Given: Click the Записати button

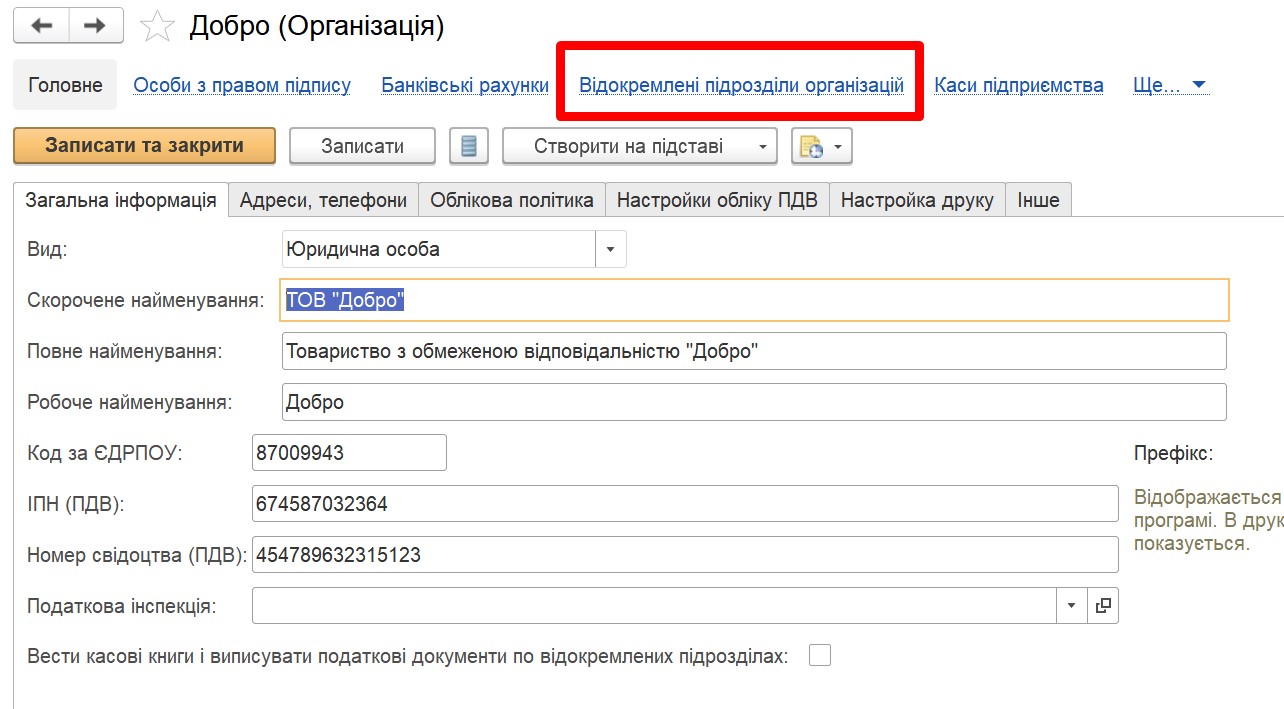Looking at the screenshot, I should click(362, 146).
